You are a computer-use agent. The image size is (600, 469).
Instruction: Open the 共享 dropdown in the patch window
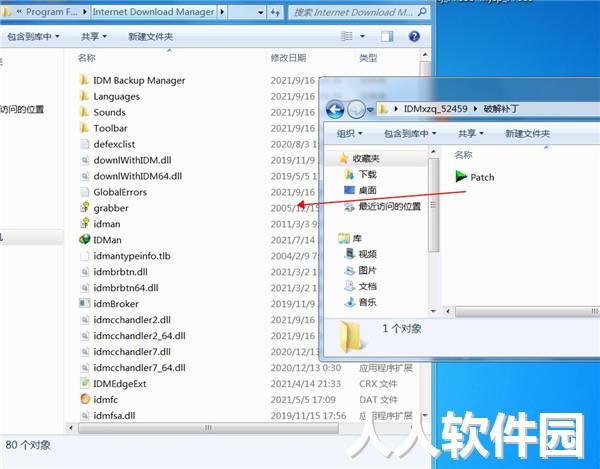coord(471,133)
